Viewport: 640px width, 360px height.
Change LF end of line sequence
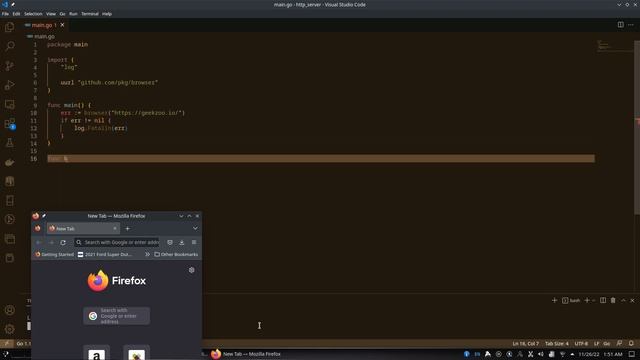coord(596,344)
